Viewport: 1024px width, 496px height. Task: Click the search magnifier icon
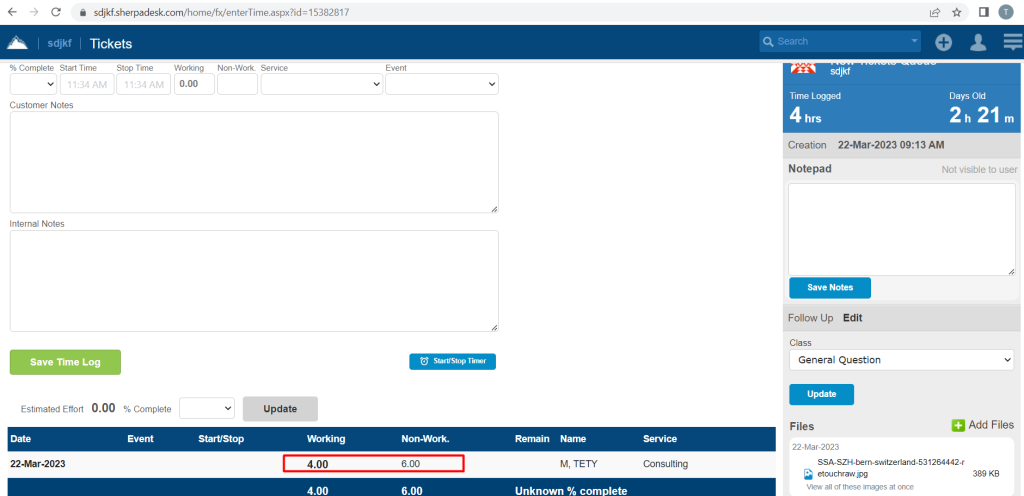click(768, 41)
